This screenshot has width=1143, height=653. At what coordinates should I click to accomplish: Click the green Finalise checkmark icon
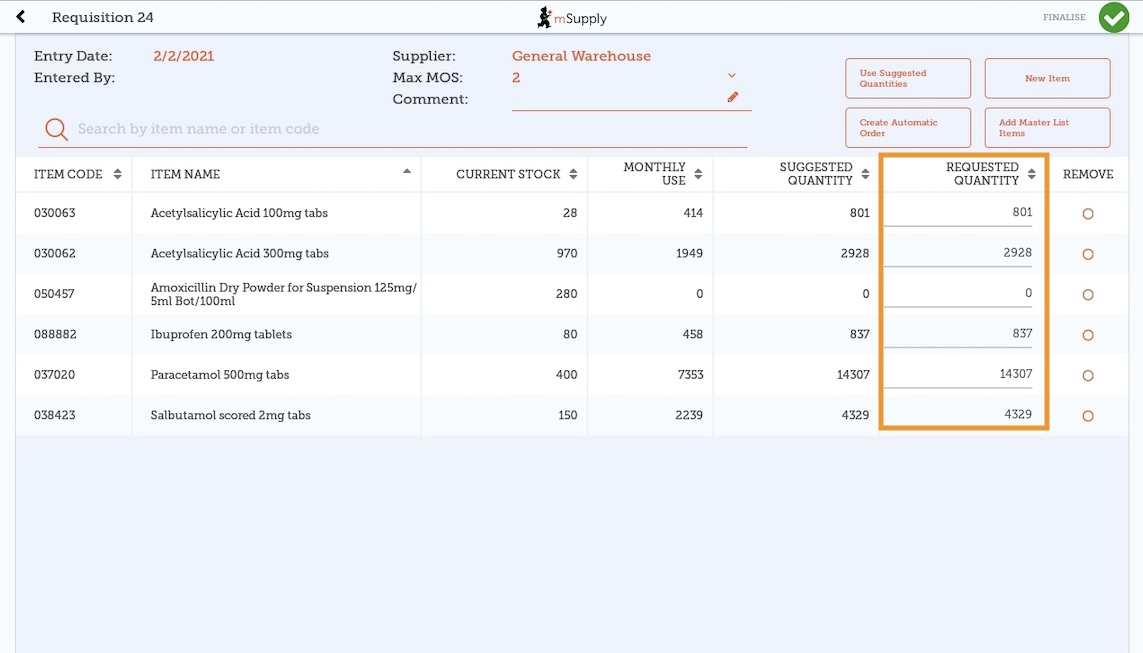(x=1113, y=17)
